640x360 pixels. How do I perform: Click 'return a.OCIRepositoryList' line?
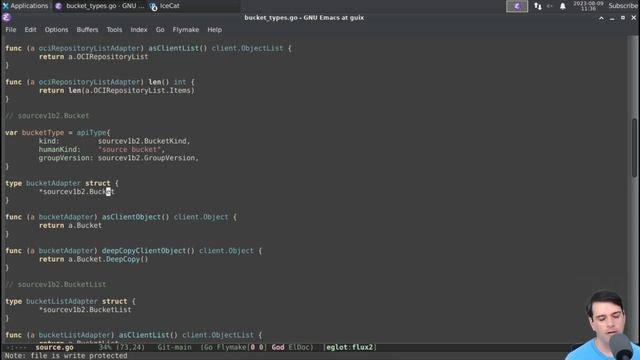(x=93, y=57)
